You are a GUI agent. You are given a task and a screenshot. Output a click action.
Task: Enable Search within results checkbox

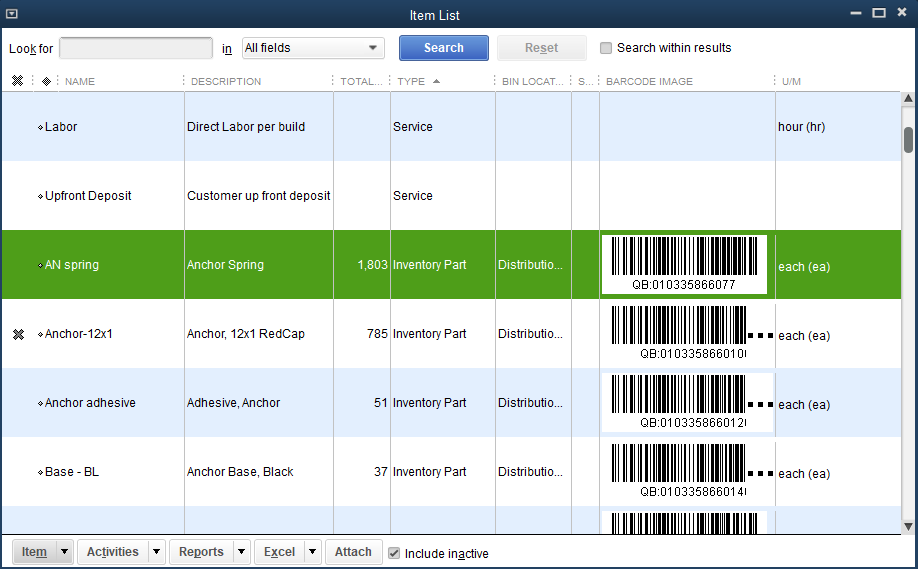tap(606, 48)
